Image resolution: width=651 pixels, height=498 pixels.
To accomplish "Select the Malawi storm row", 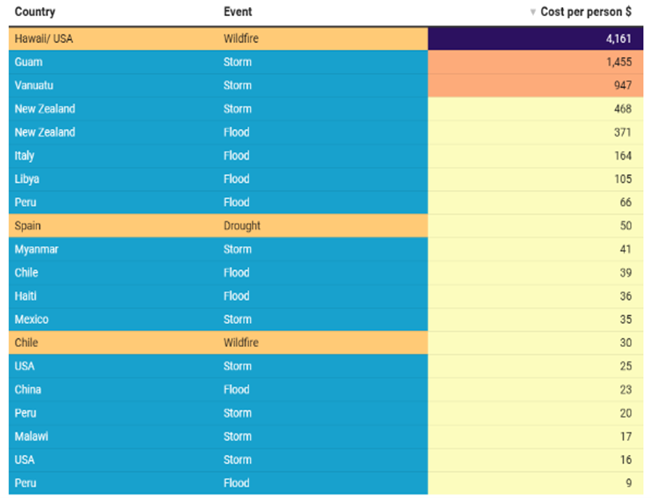I will (x=326, y=437).
